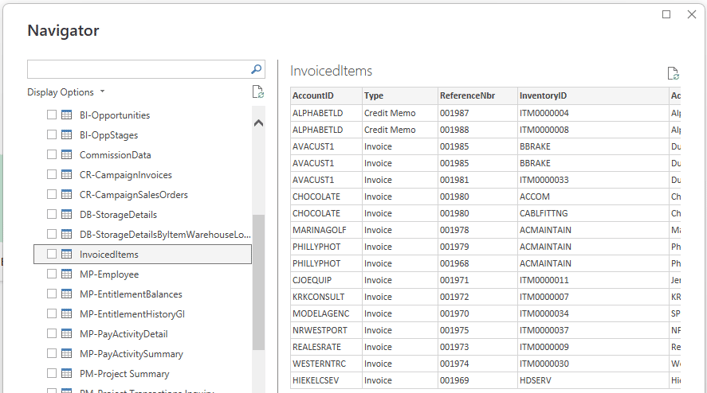Click the table icon next to MP-EntitlementHistoryGI
This screenshot has height=393, width=707.
[66, 314]
